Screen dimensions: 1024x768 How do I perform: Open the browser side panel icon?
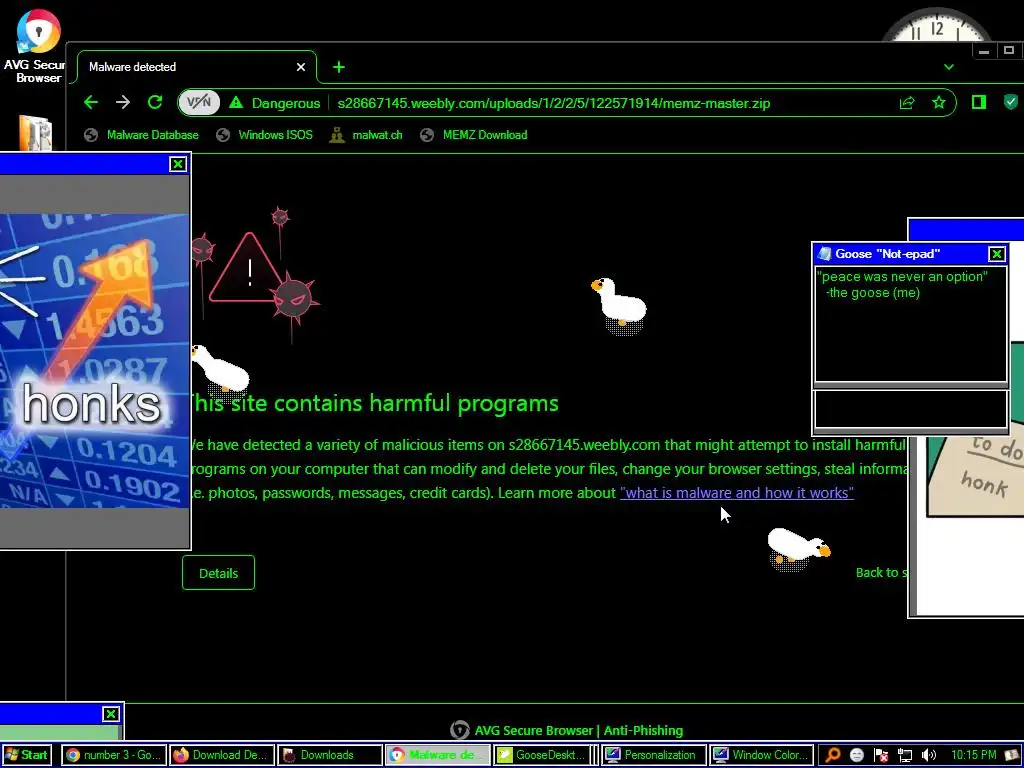pyautogui.click(x=978, y=102)
